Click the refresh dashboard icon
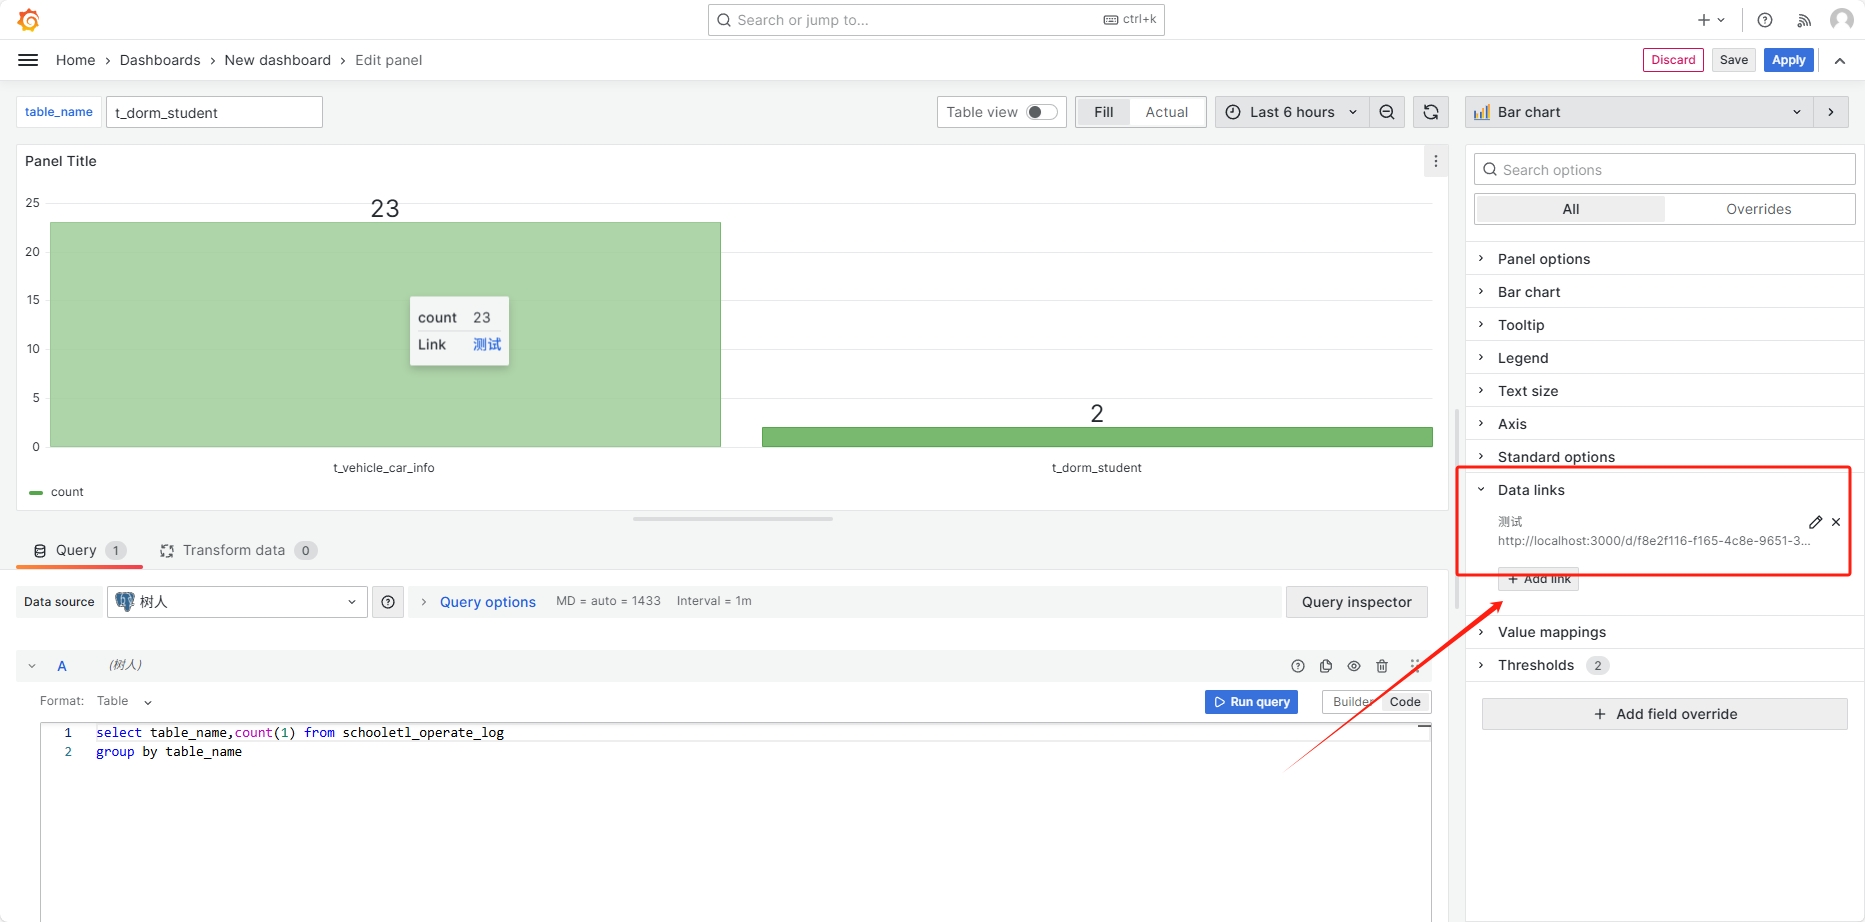The image size is (1865, 922). (1431, 112)
